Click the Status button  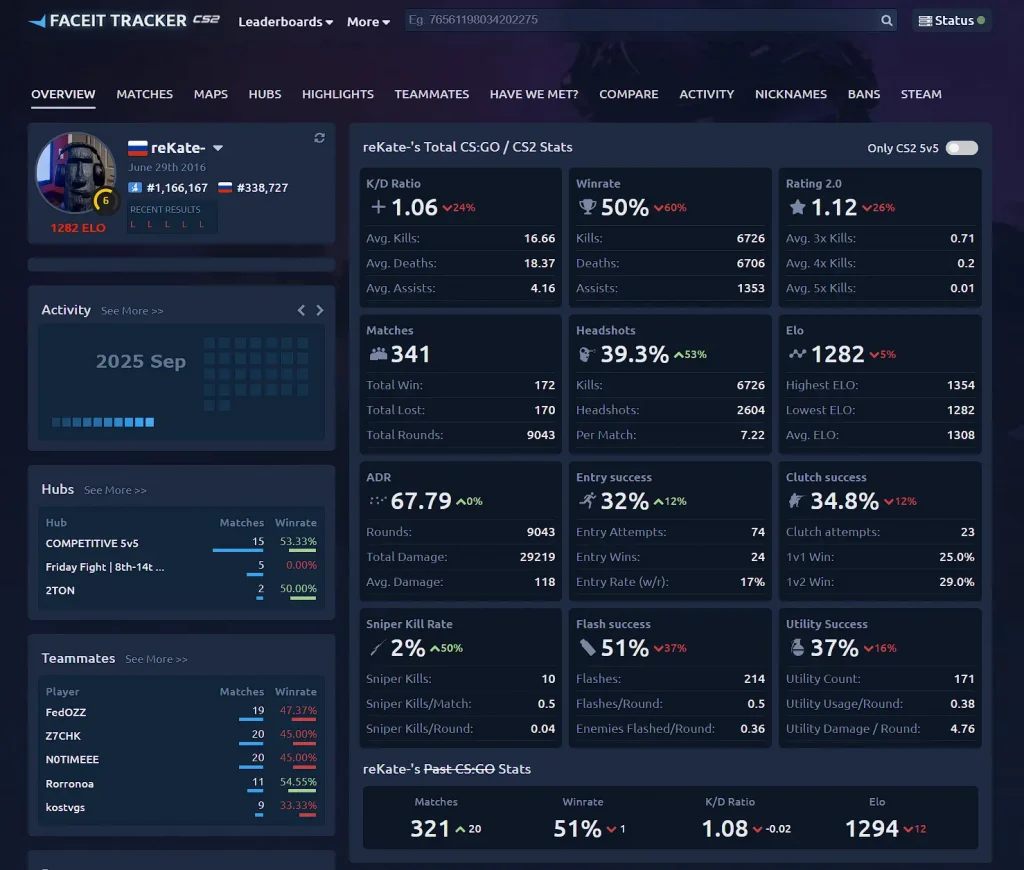(x=951, y=21)
